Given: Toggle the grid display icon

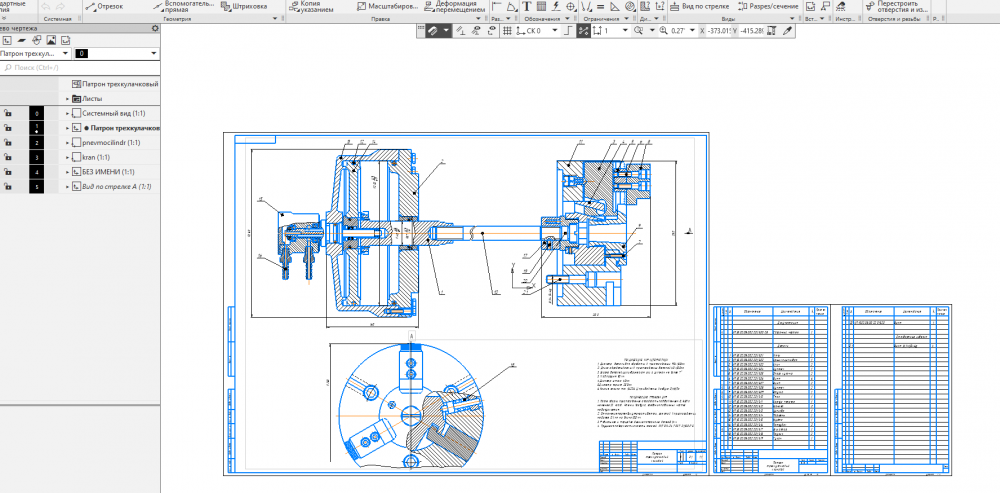Looking at the screenshot, I should [507, 31].
